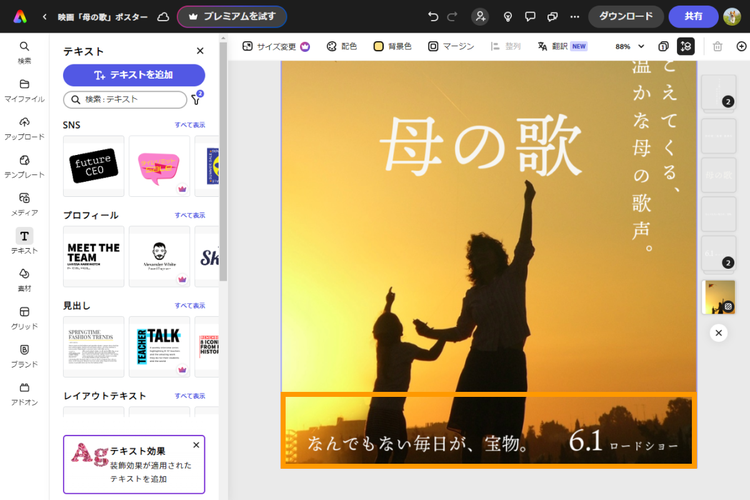
Task: Open テンプレート in the sidebar
Action: click(x=24, y=166)
